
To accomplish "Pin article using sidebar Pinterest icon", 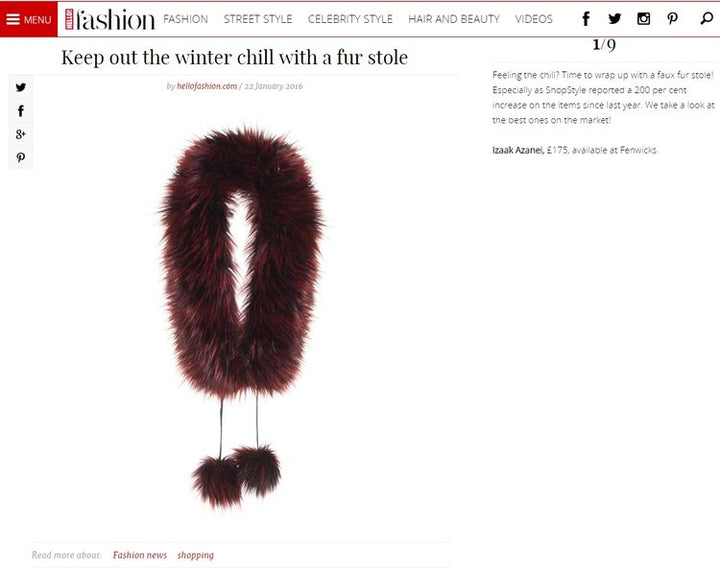I will [21, 157].
